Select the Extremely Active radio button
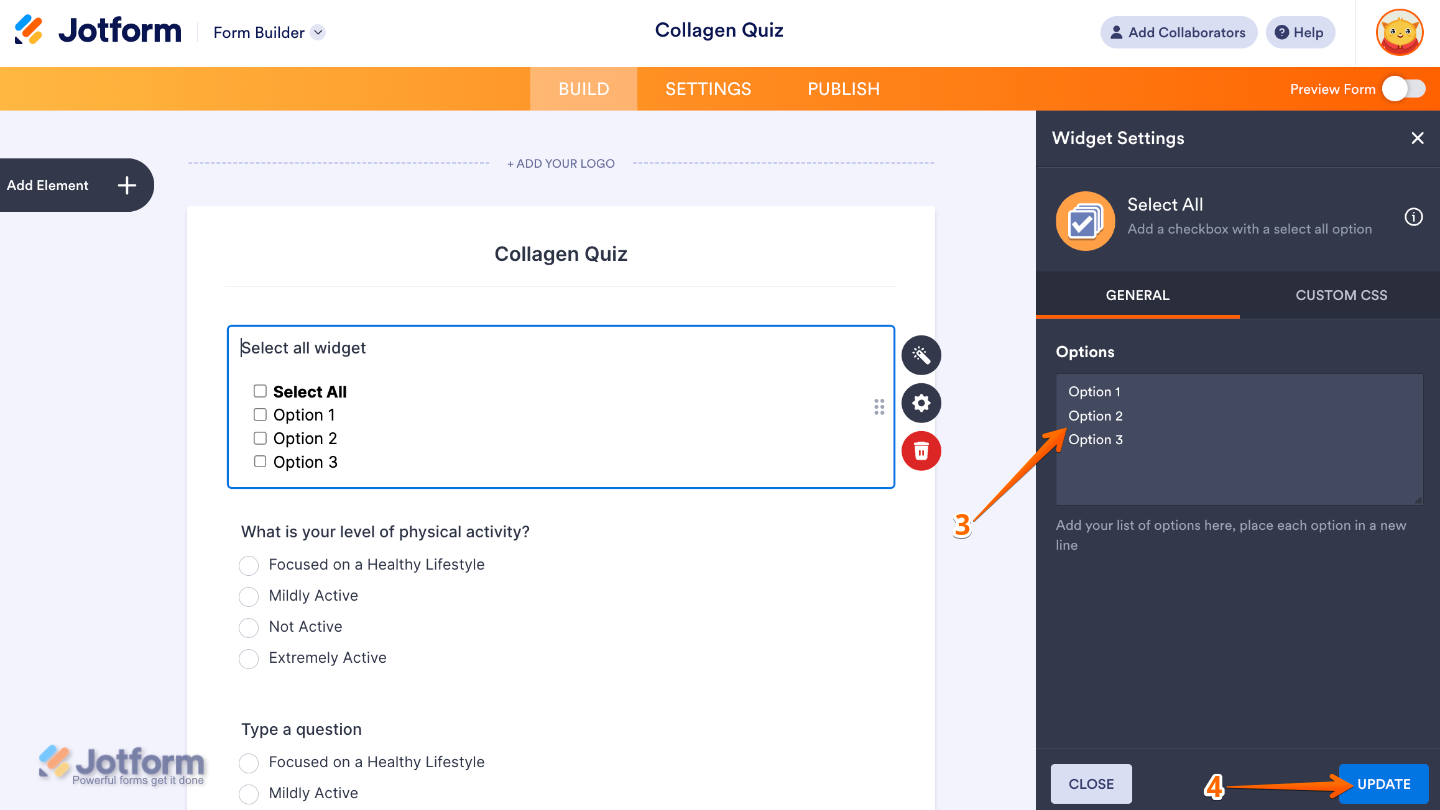 click(x=248, y=658)
